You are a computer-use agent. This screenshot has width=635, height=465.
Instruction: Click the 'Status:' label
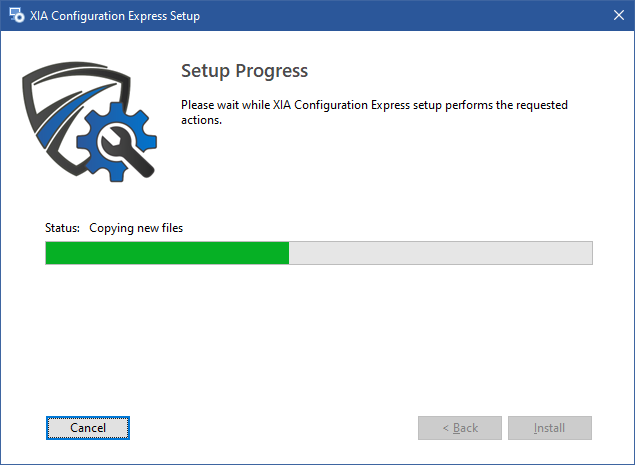pyautogui.click(x=62, y=228)
